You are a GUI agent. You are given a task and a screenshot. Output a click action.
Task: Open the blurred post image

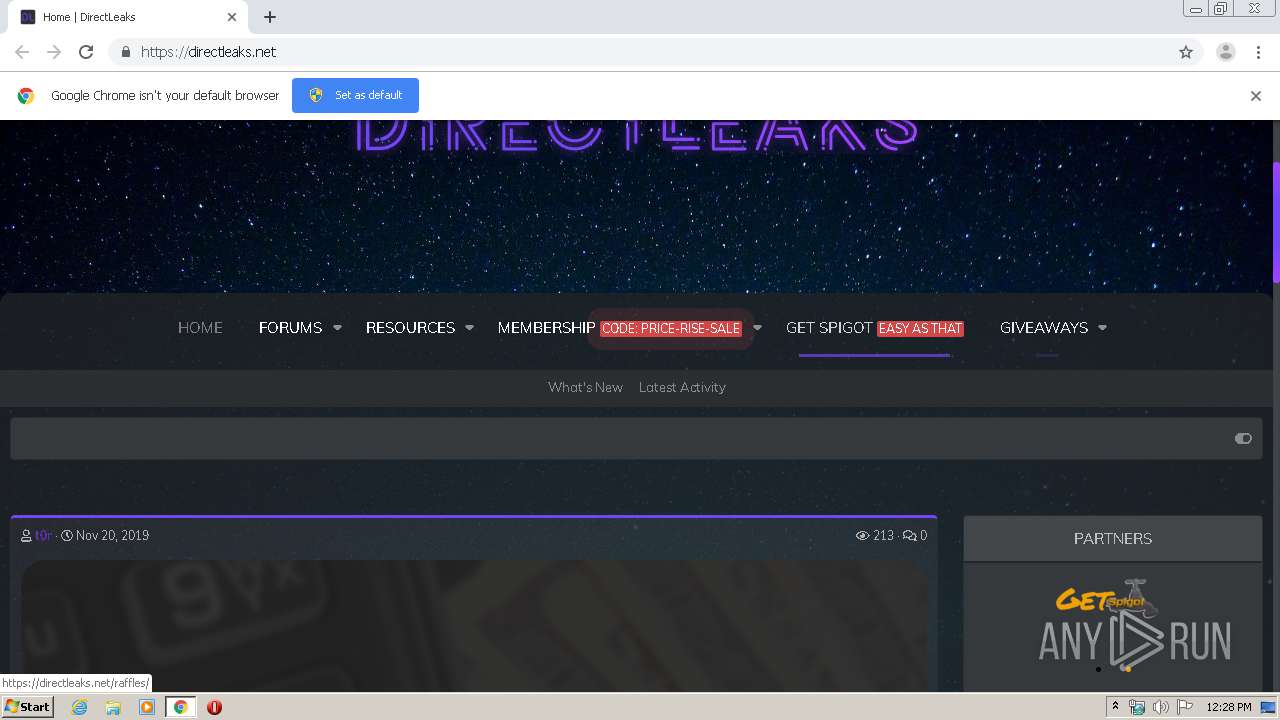474,624
